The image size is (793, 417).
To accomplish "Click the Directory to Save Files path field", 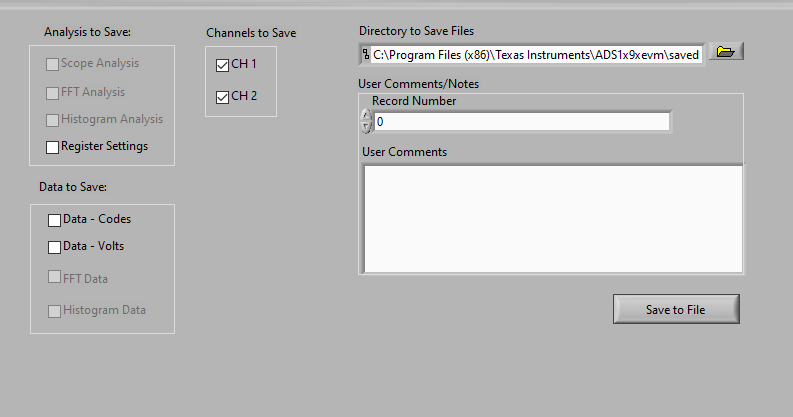I will [x=536, y=55].
